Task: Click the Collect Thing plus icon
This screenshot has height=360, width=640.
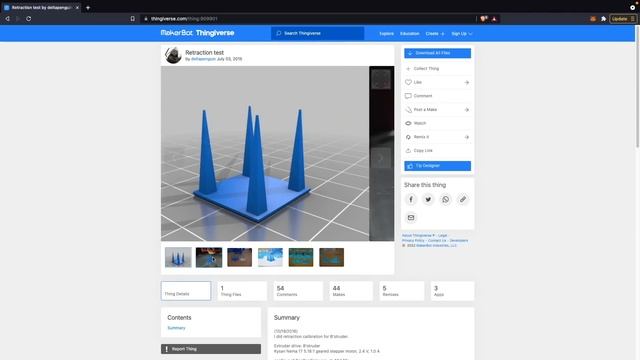Action: coord(408,69)
